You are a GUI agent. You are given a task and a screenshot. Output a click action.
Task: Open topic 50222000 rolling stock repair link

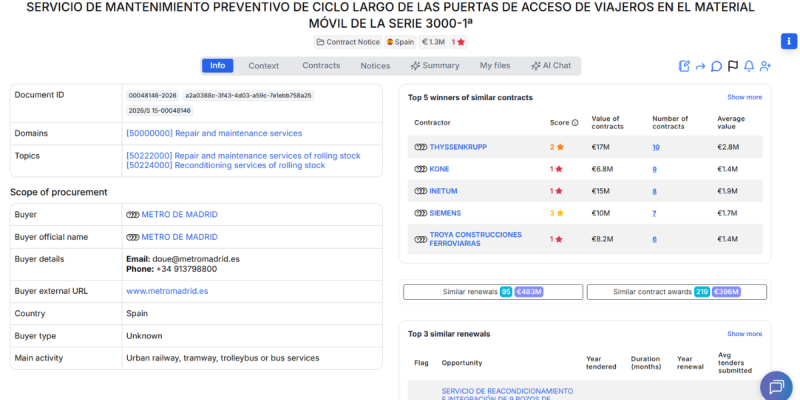(243, 156)
